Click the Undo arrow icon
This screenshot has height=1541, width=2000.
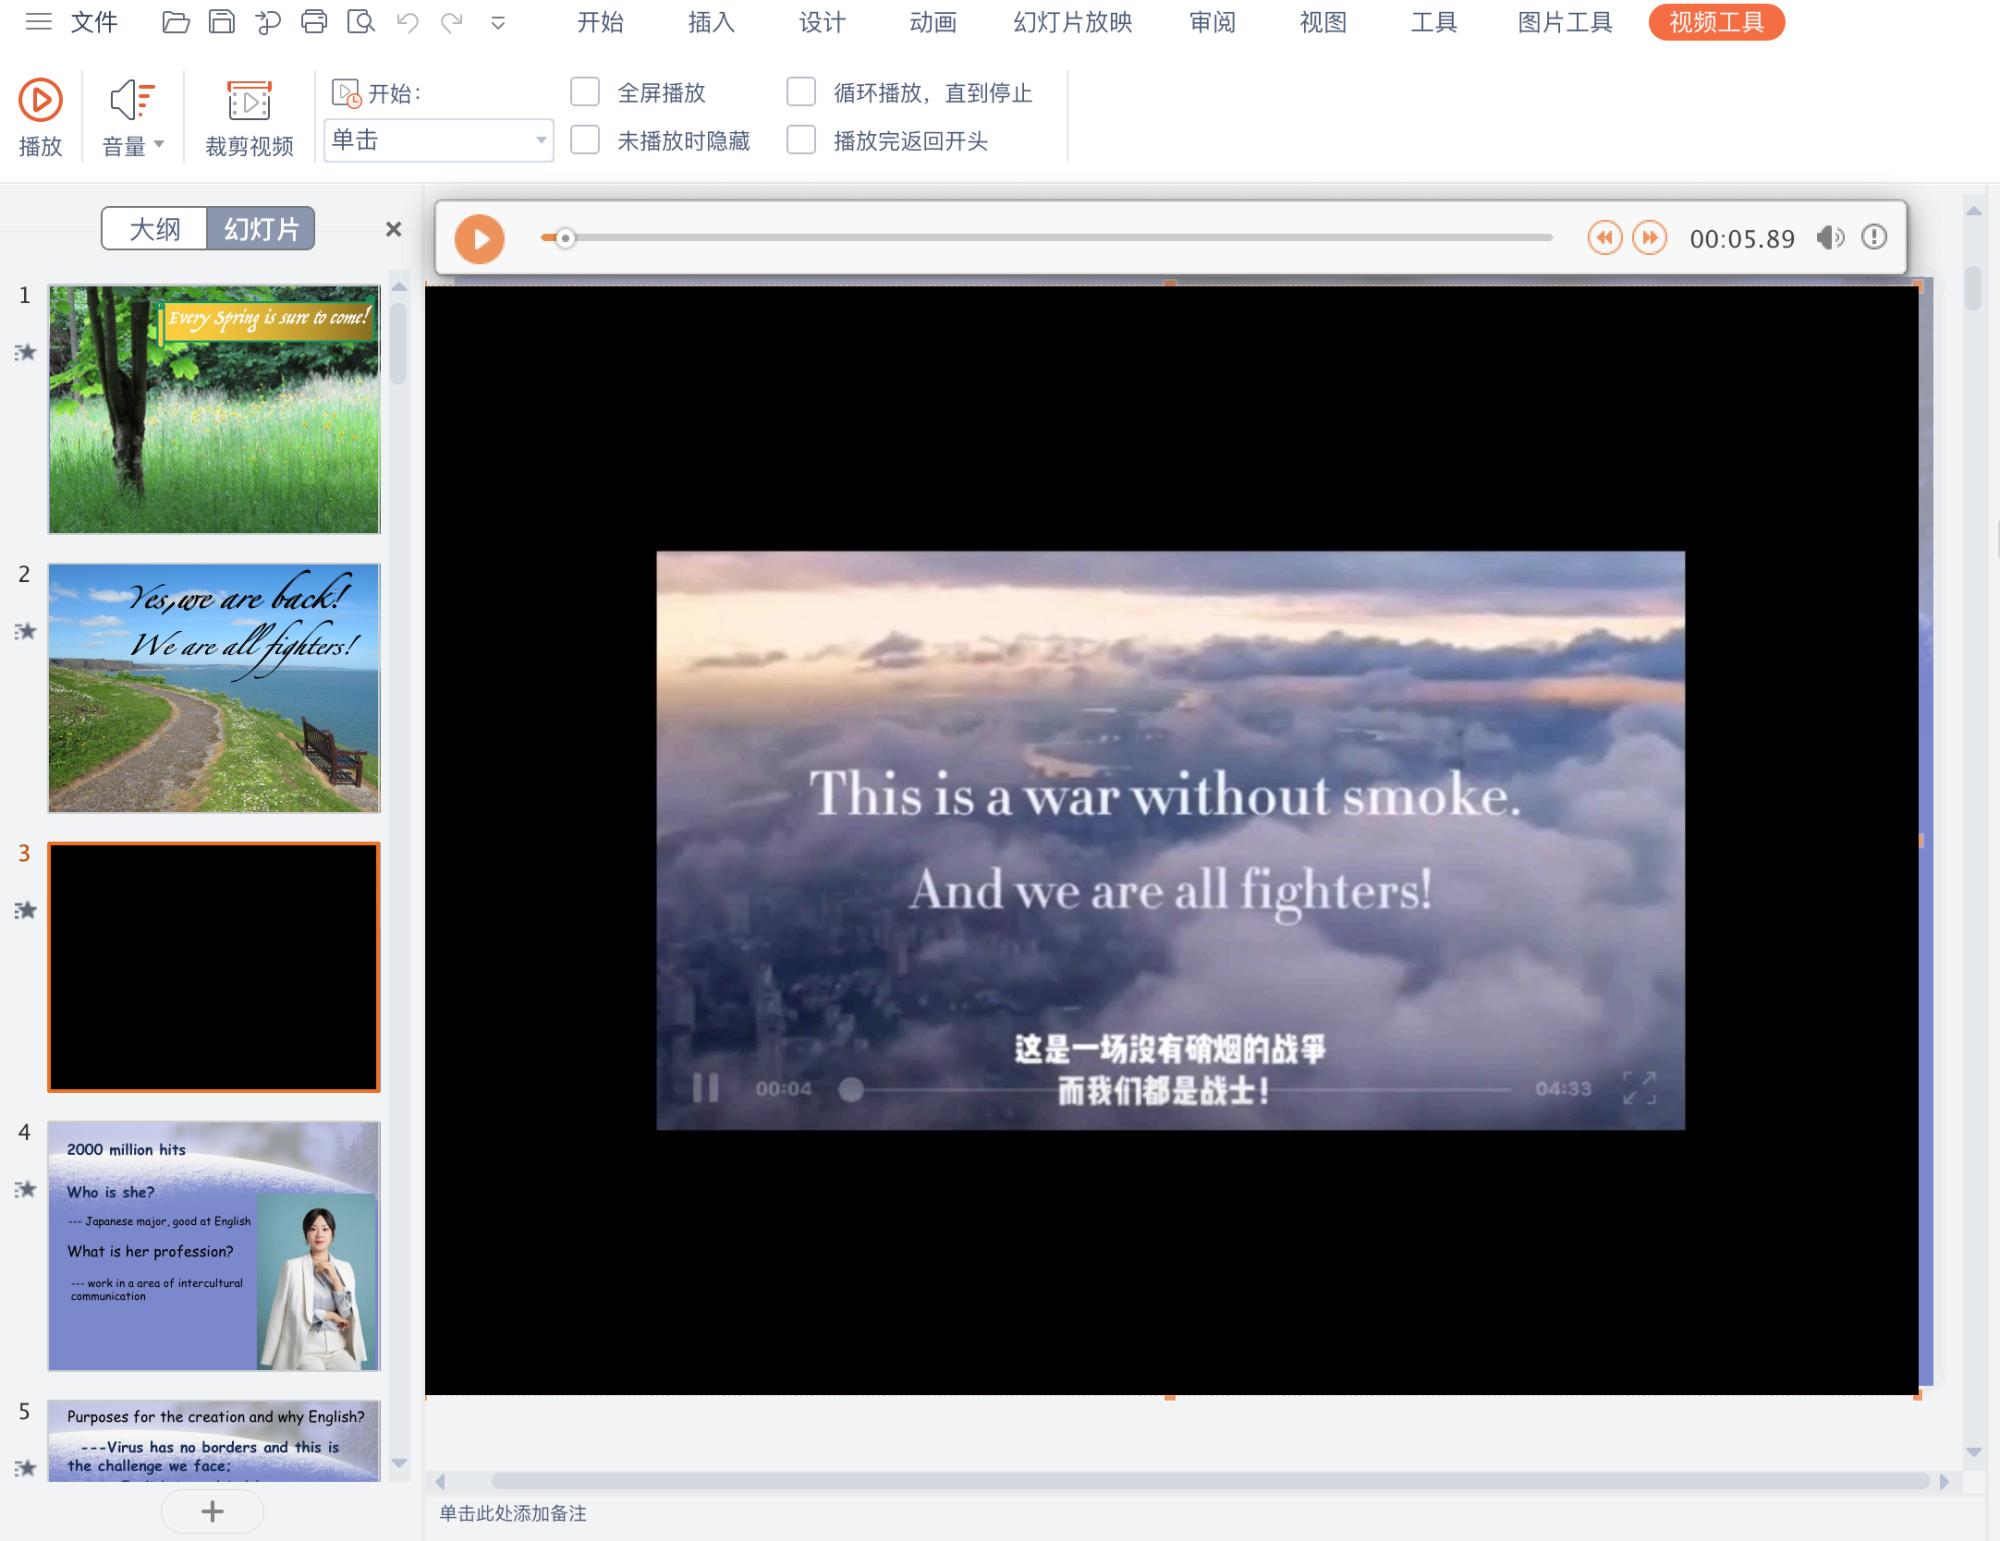click(407, 22)
